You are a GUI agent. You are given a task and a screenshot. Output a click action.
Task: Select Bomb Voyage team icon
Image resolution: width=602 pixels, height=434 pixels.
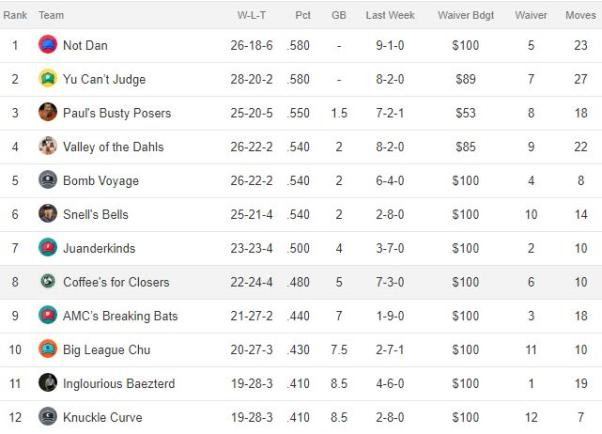click(x=48, y=180)
